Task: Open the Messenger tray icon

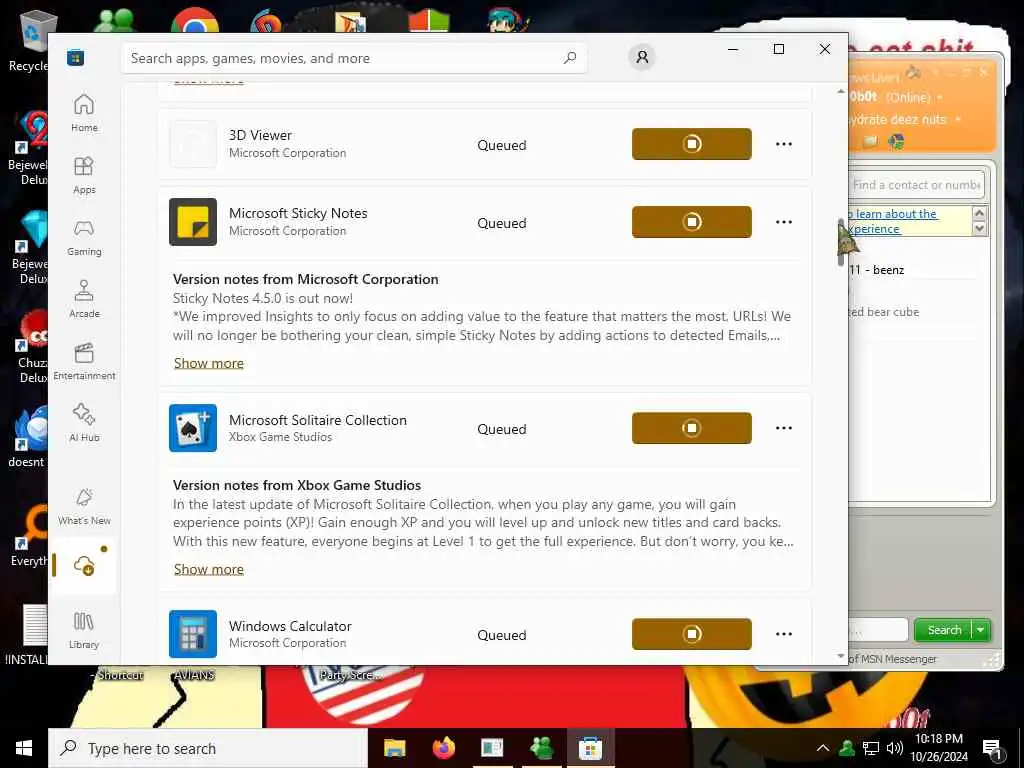Action: coord(847,748)
